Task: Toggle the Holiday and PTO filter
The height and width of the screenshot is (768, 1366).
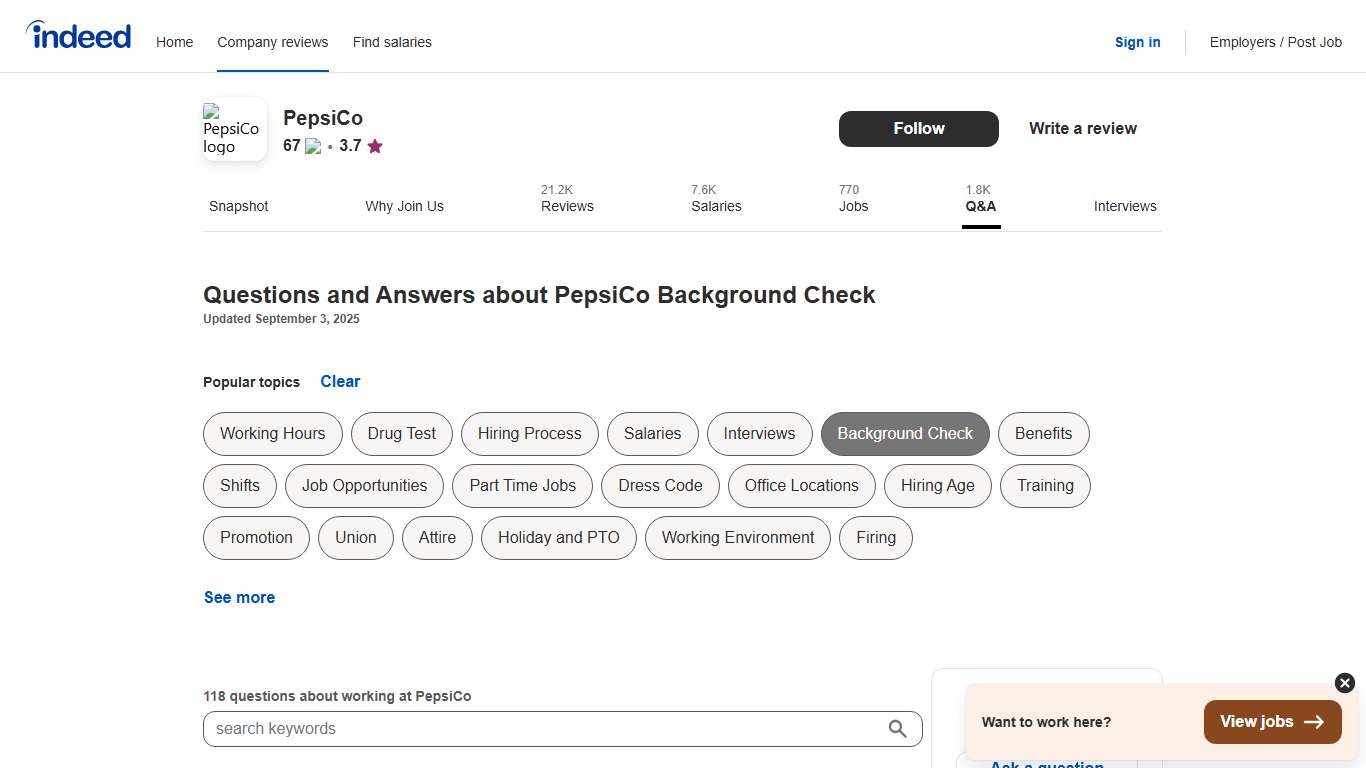Action: pos(558,538)
